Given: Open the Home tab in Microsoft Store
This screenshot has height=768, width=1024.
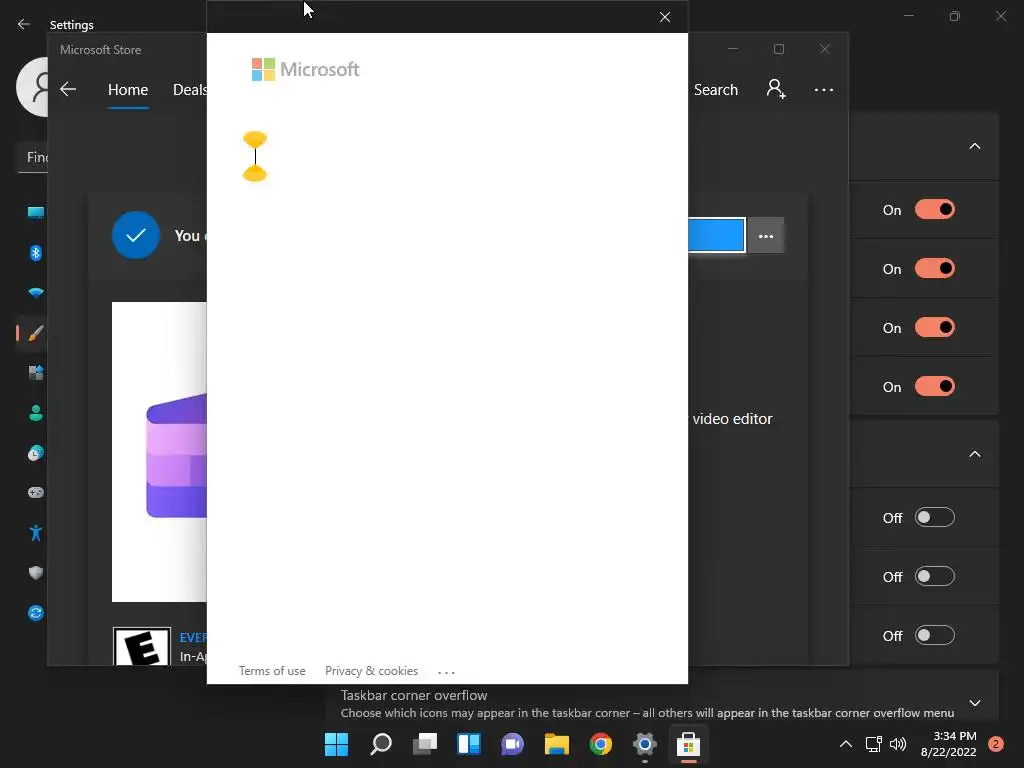Looking at the screenshot, I should click(128, 89).
